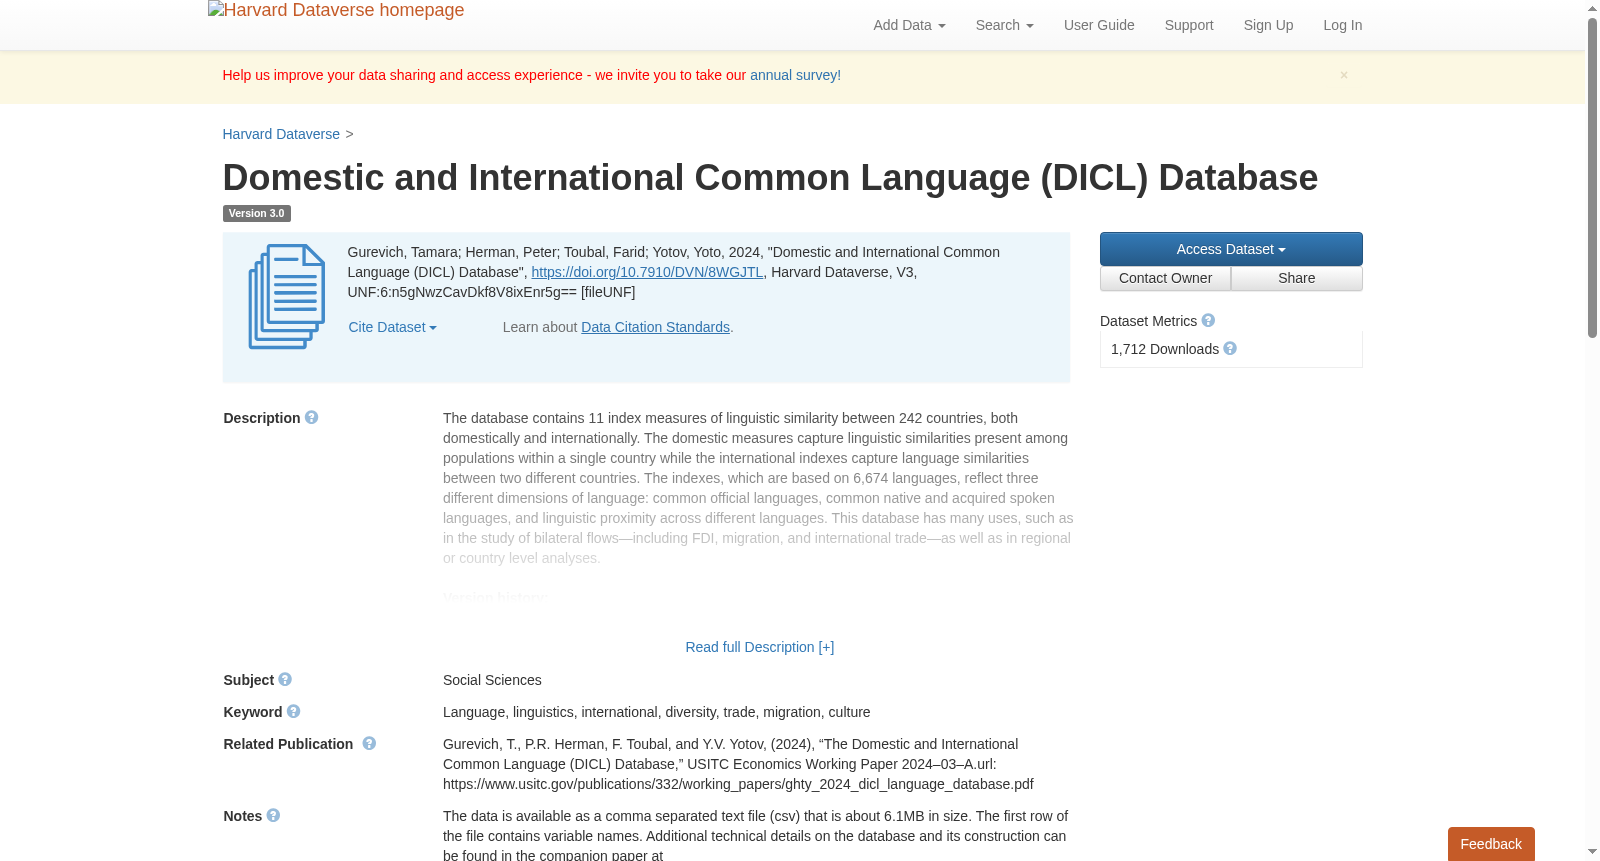Image resolution: width=1600 pixels, height=861 pixels.
Task: Click help icon next to Description
Action: pyautogui.click(x=312, y=418)
